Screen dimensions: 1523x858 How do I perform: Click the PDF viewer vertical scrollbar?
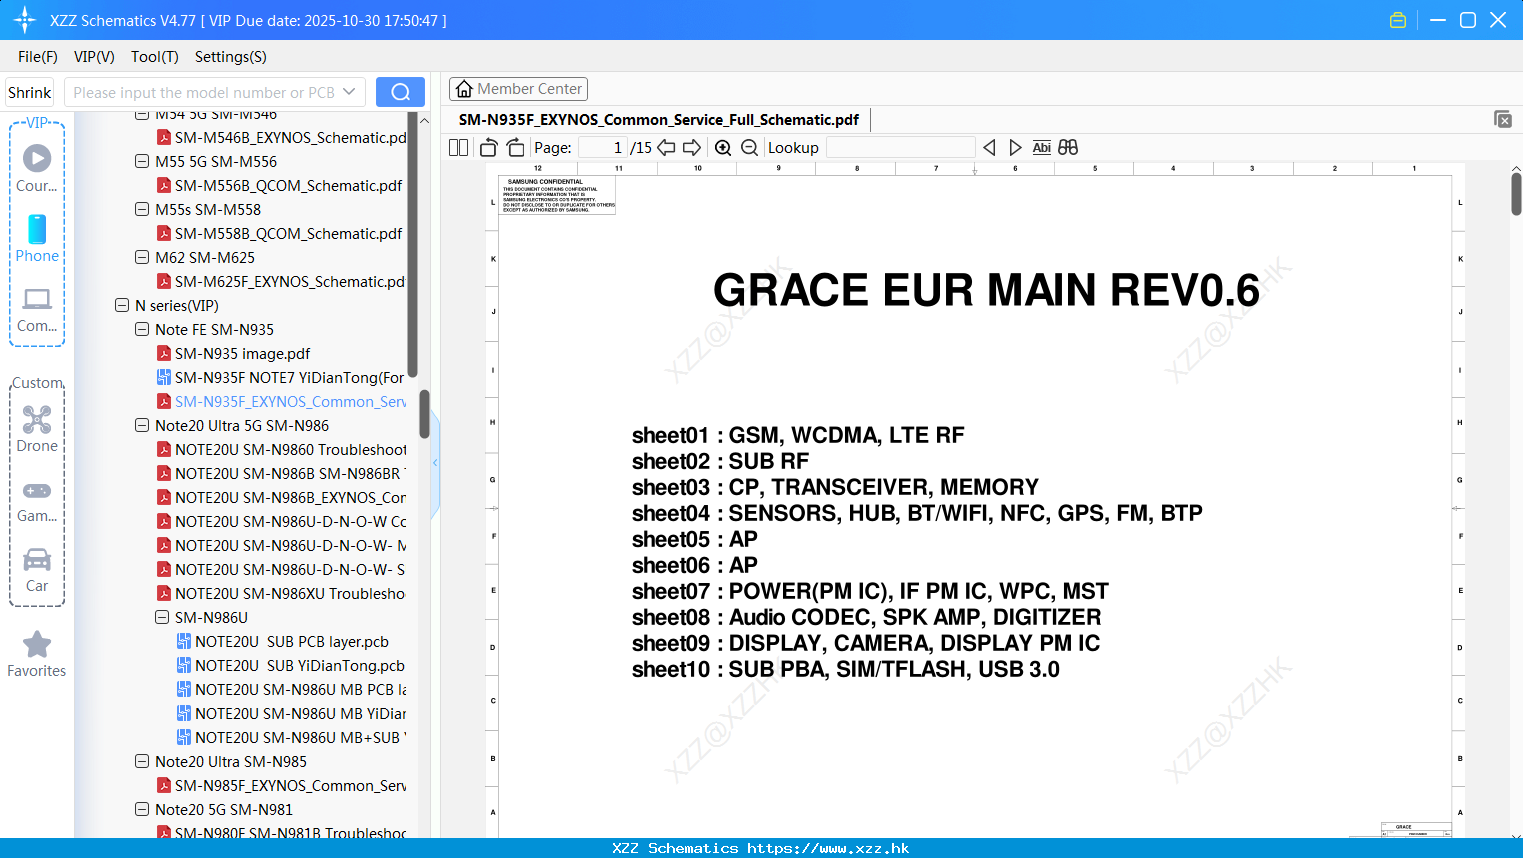(x=1516, y=194)
